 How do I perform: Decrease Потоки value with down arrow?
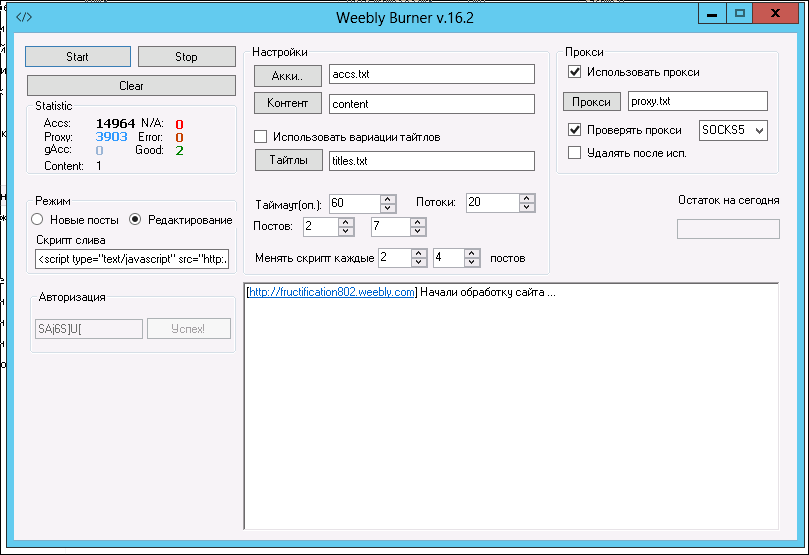(527, 207)
